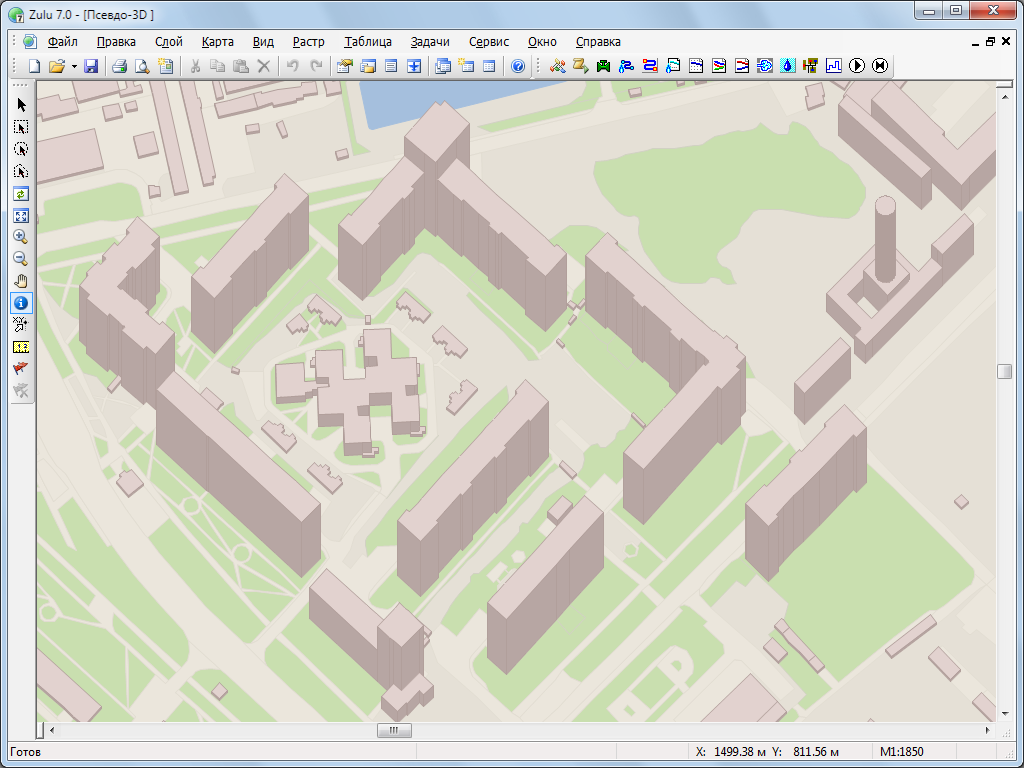Save the map with floppy disk icon

click(91, 66)
